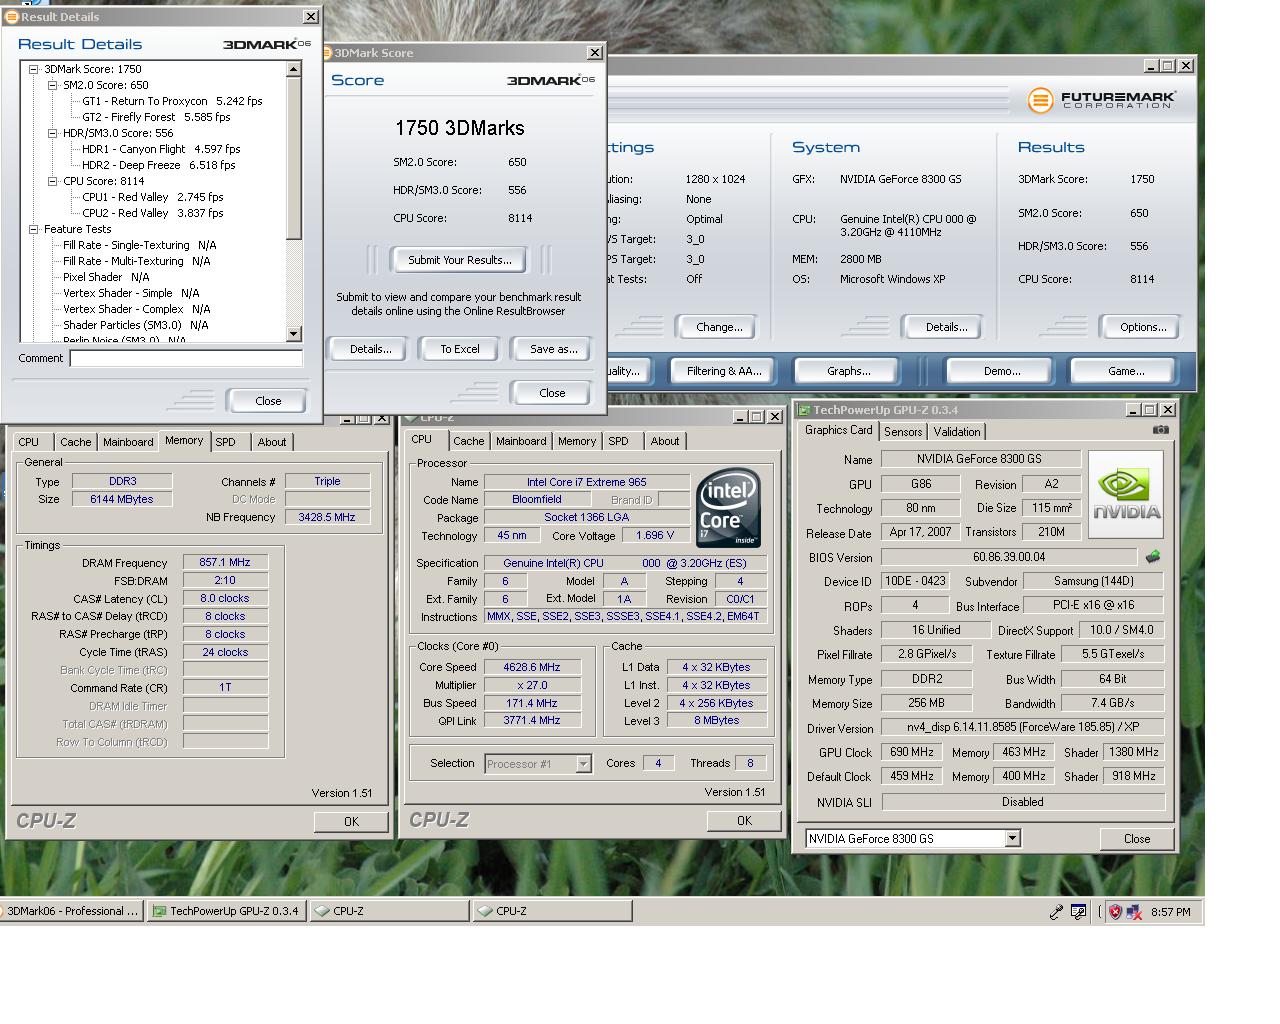Click the Close button in GPU-Z
Screen dimensions: 1280x1024
tap(1137, 839)
